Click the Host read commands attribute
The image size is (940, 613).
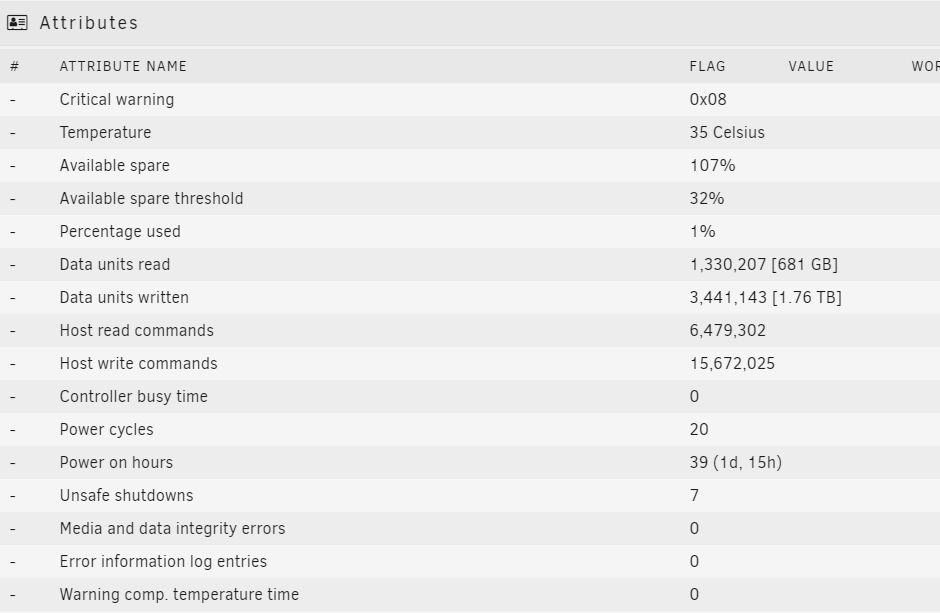[137, 330]
